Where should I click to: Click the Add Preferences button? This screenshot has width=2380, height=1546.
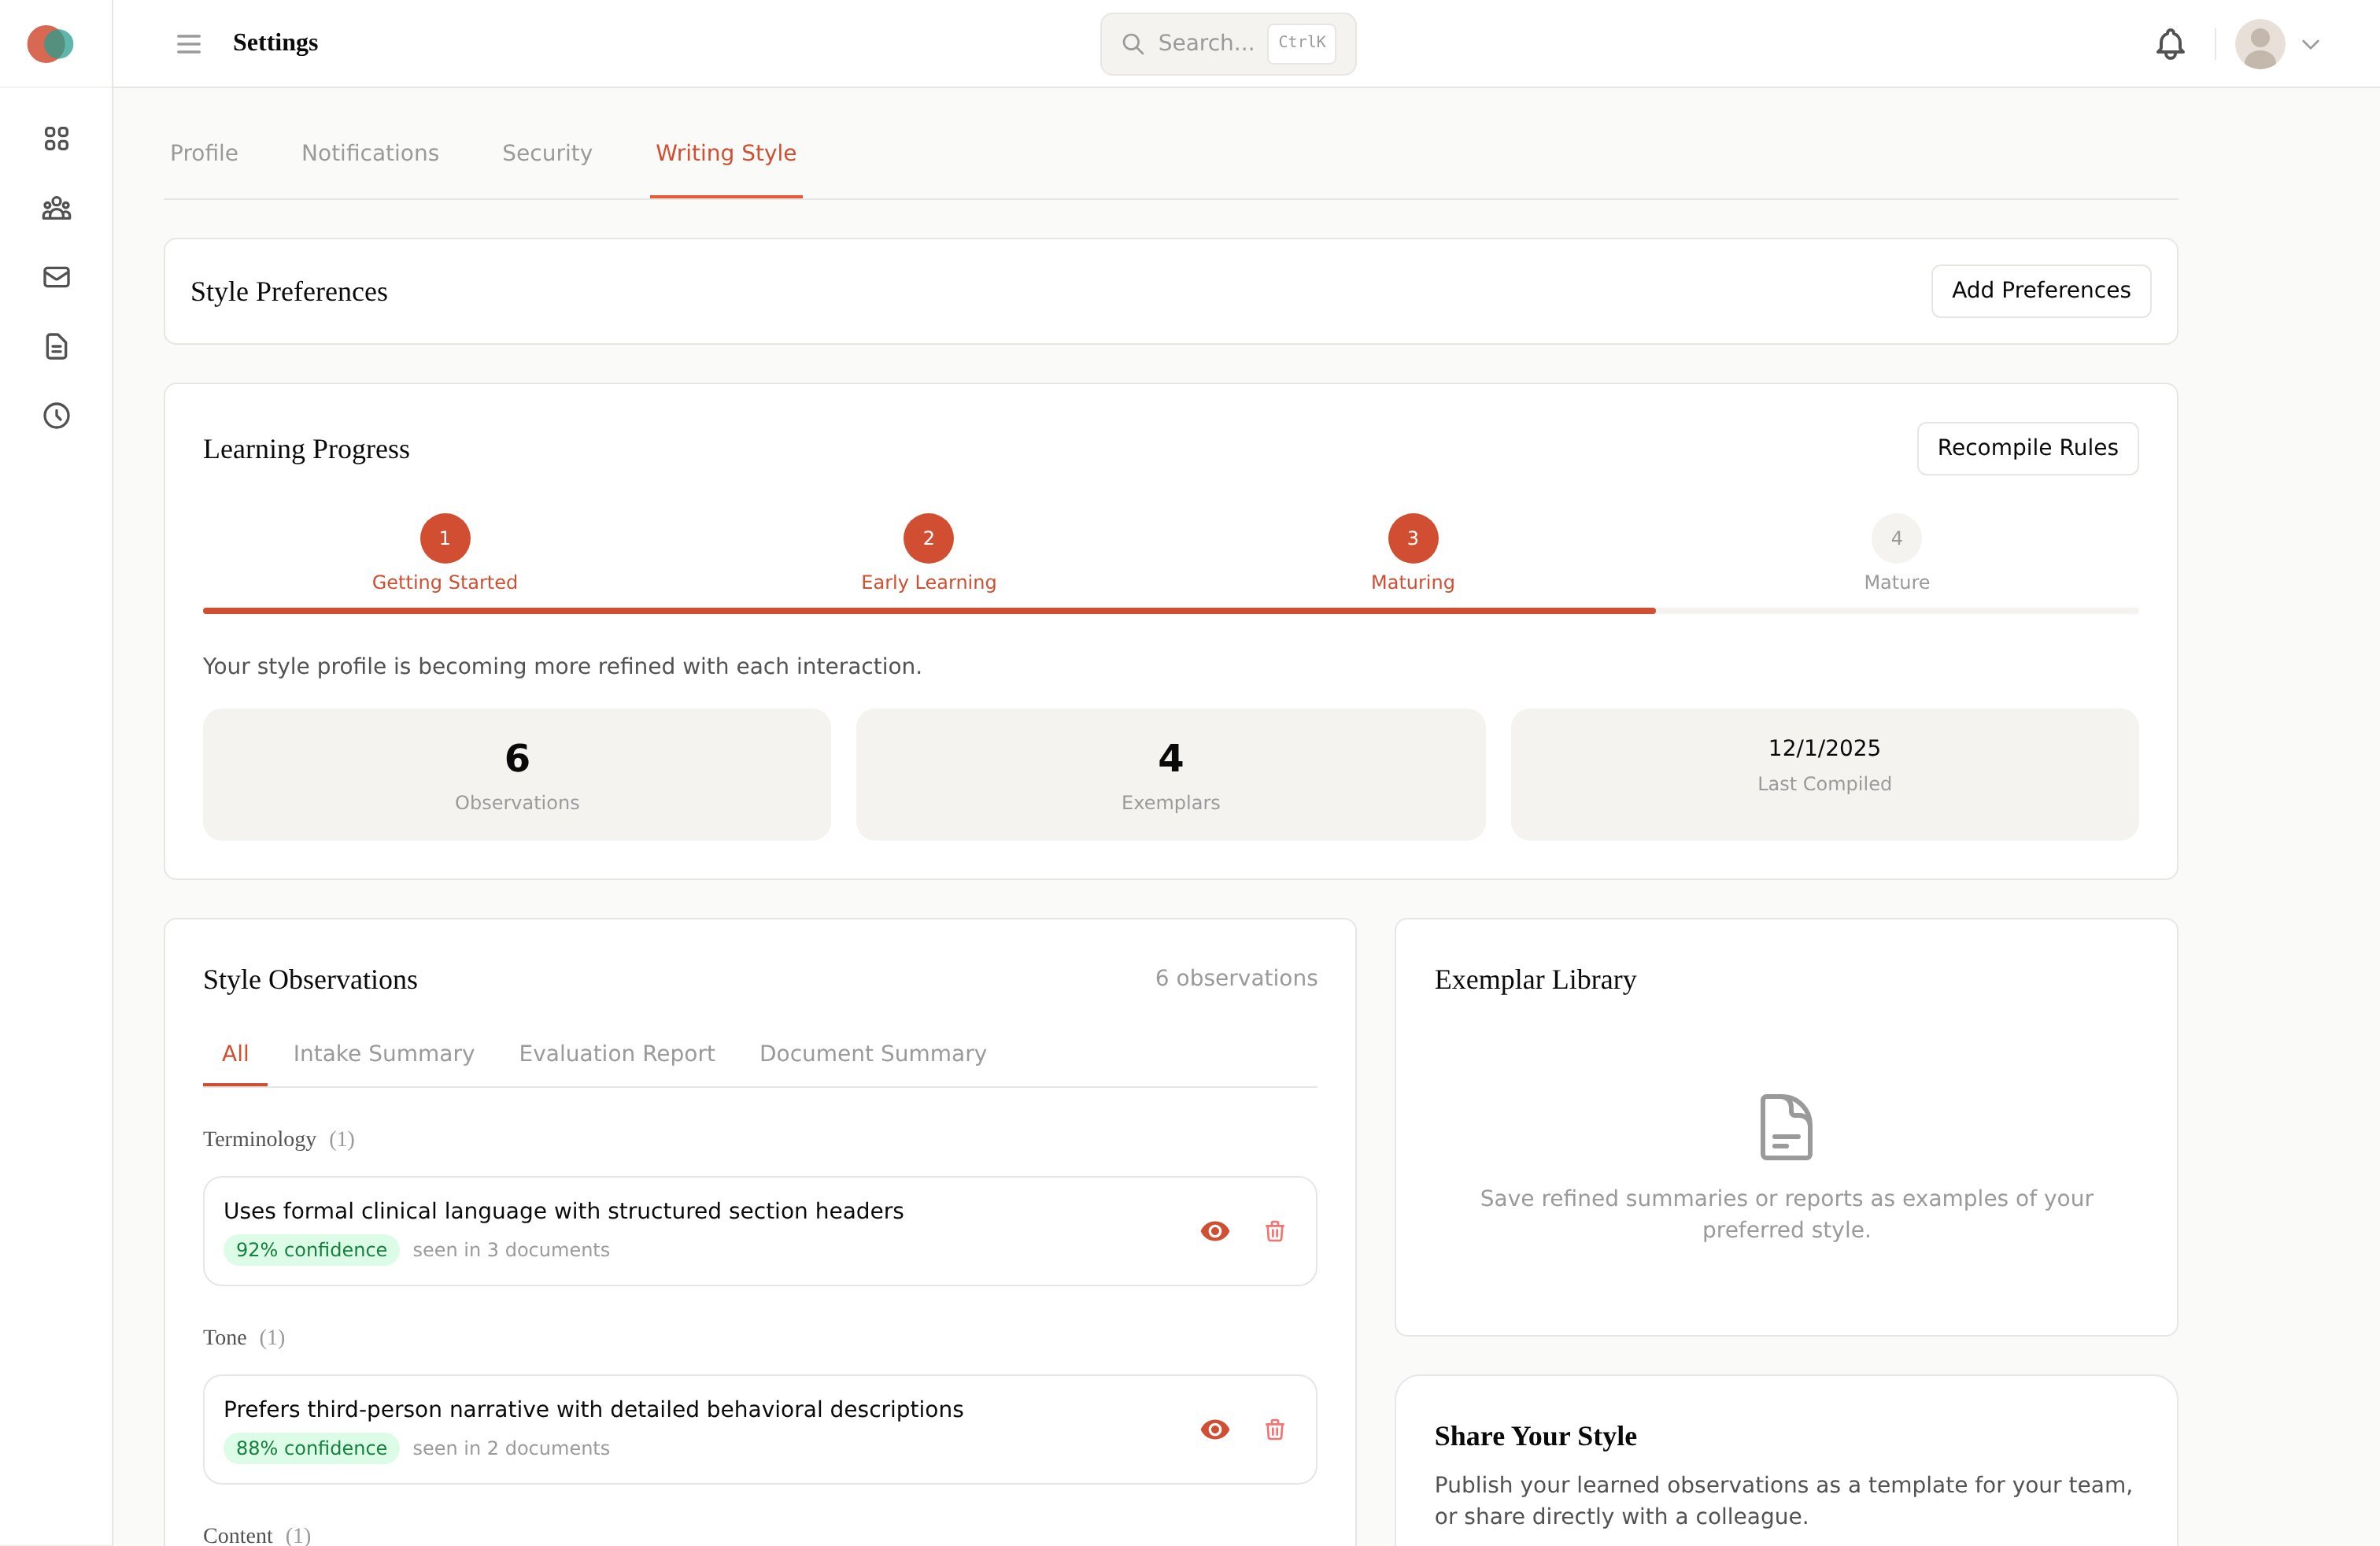2041,291
